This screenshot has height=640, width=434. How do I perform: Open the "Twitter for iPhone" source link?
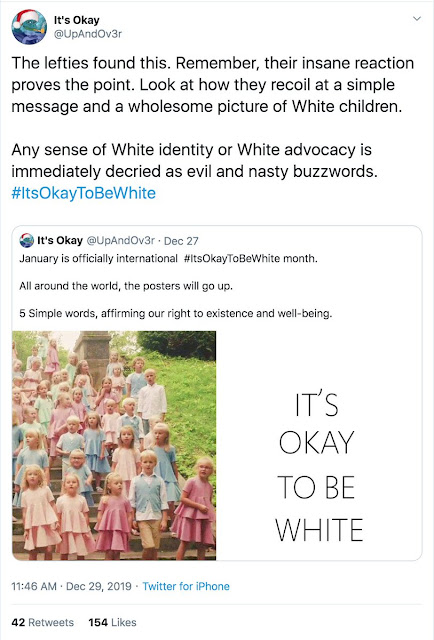coord(186,586)
